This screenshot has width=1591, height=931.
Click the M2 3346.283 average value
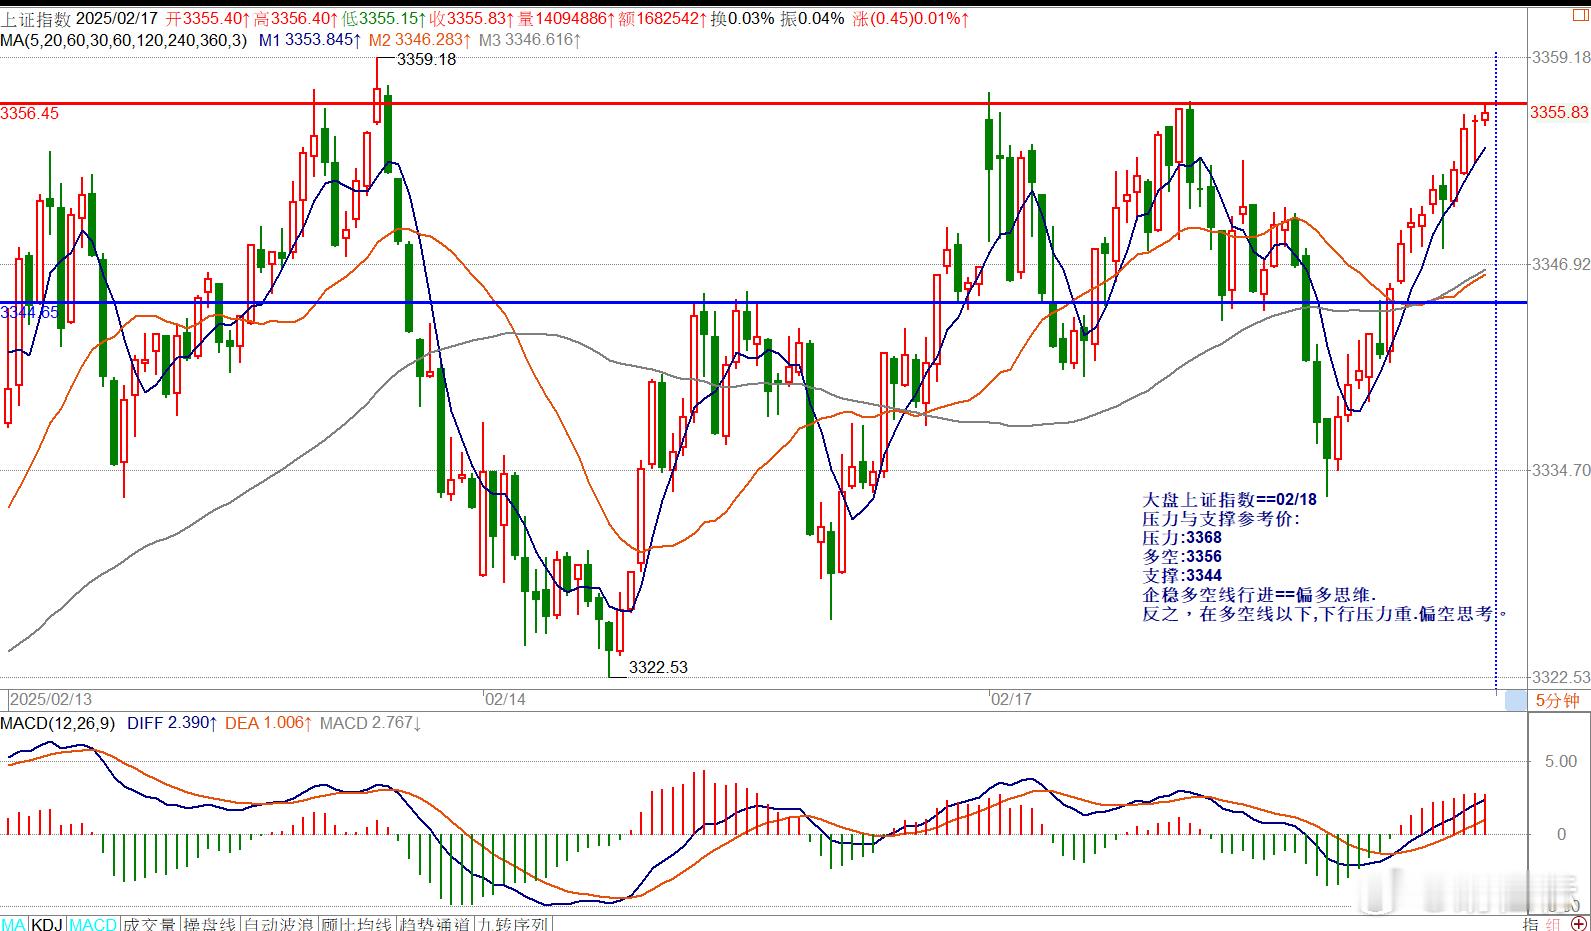coord(420,39)
